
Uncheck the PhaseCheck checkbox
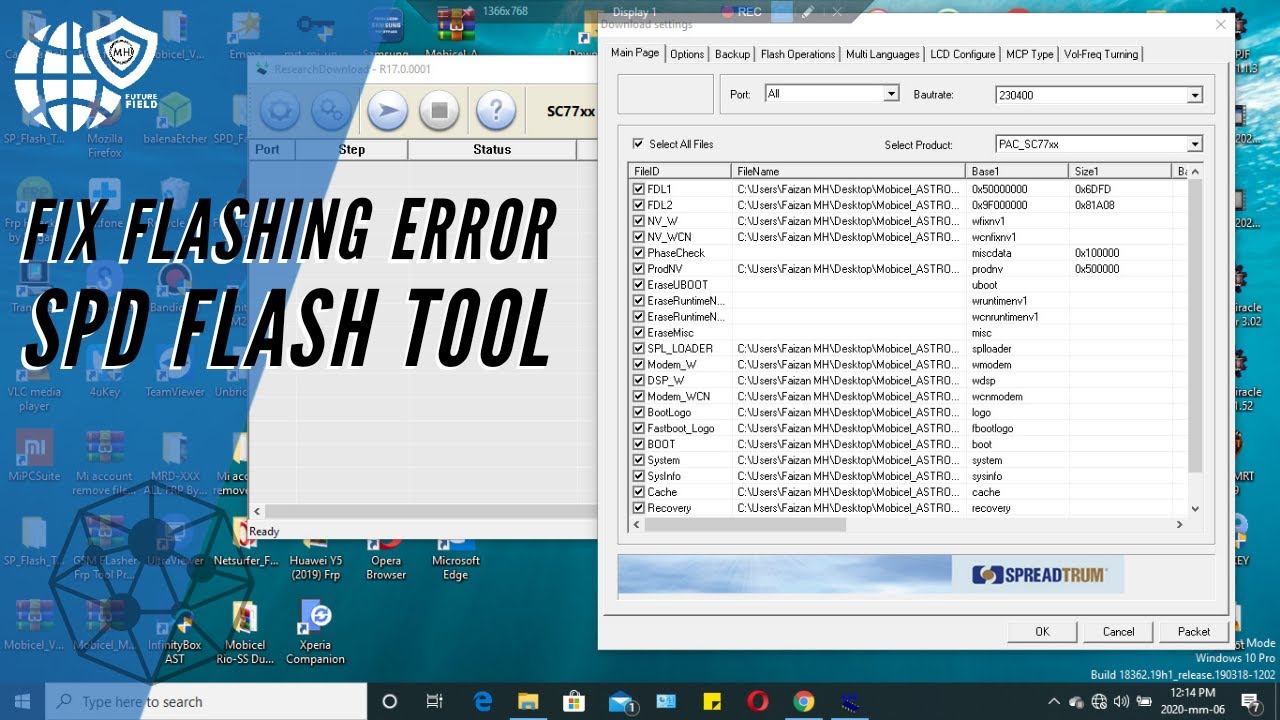pyautogui.click(x=638, y=253)
